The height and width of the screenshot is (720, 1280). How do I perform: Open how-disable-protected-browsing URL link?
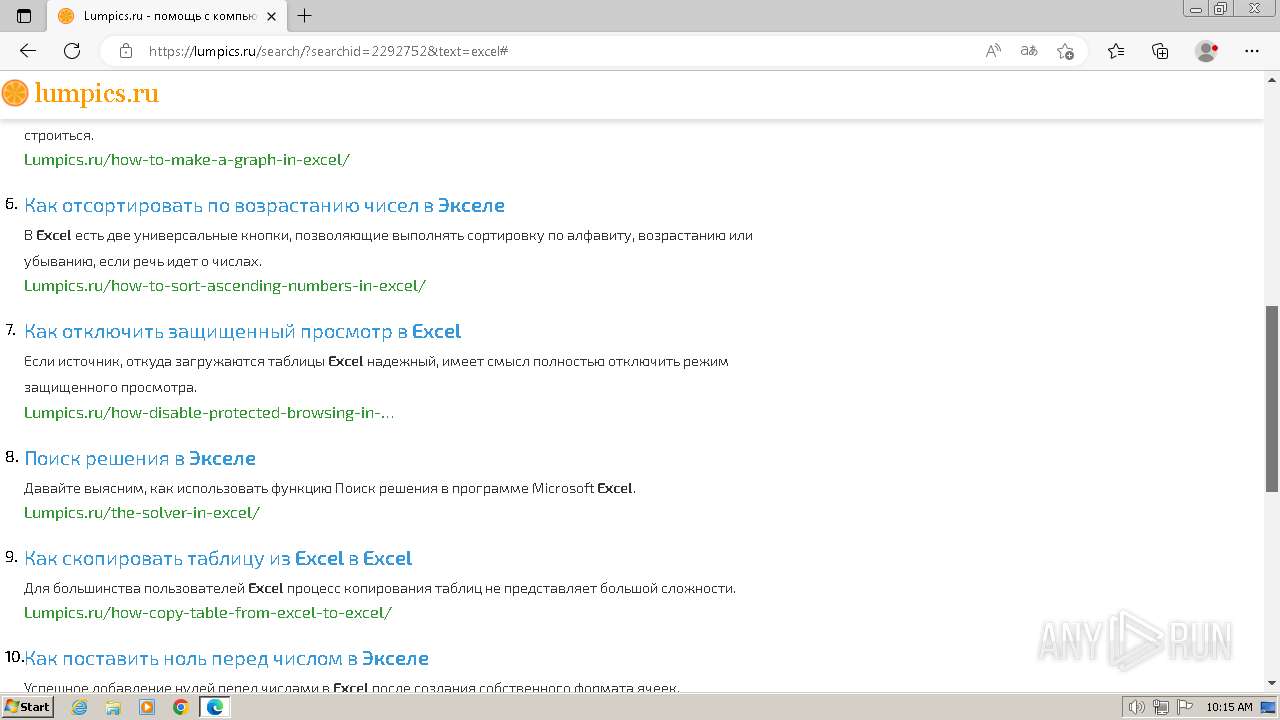coord(209,412)
